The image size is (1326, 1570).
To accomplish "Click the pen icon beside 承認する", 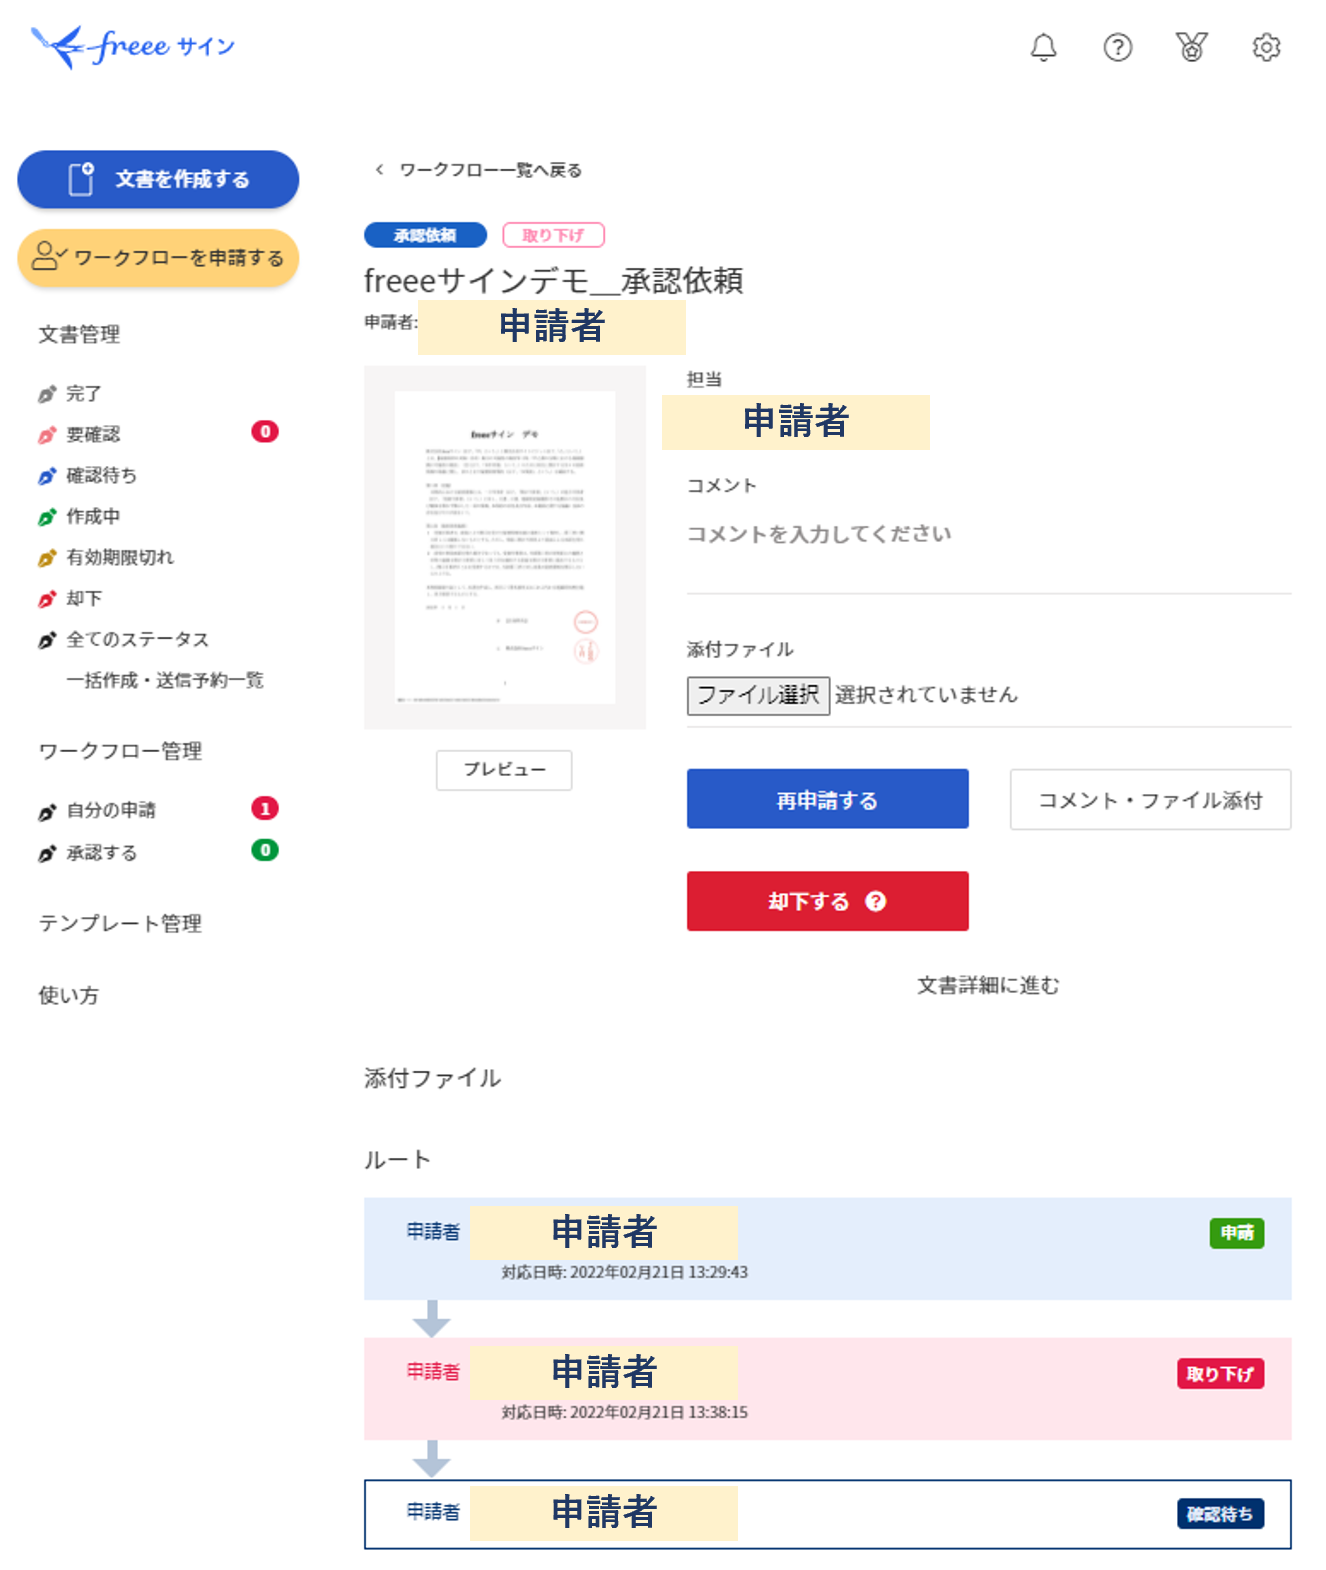I will point(47,854).
